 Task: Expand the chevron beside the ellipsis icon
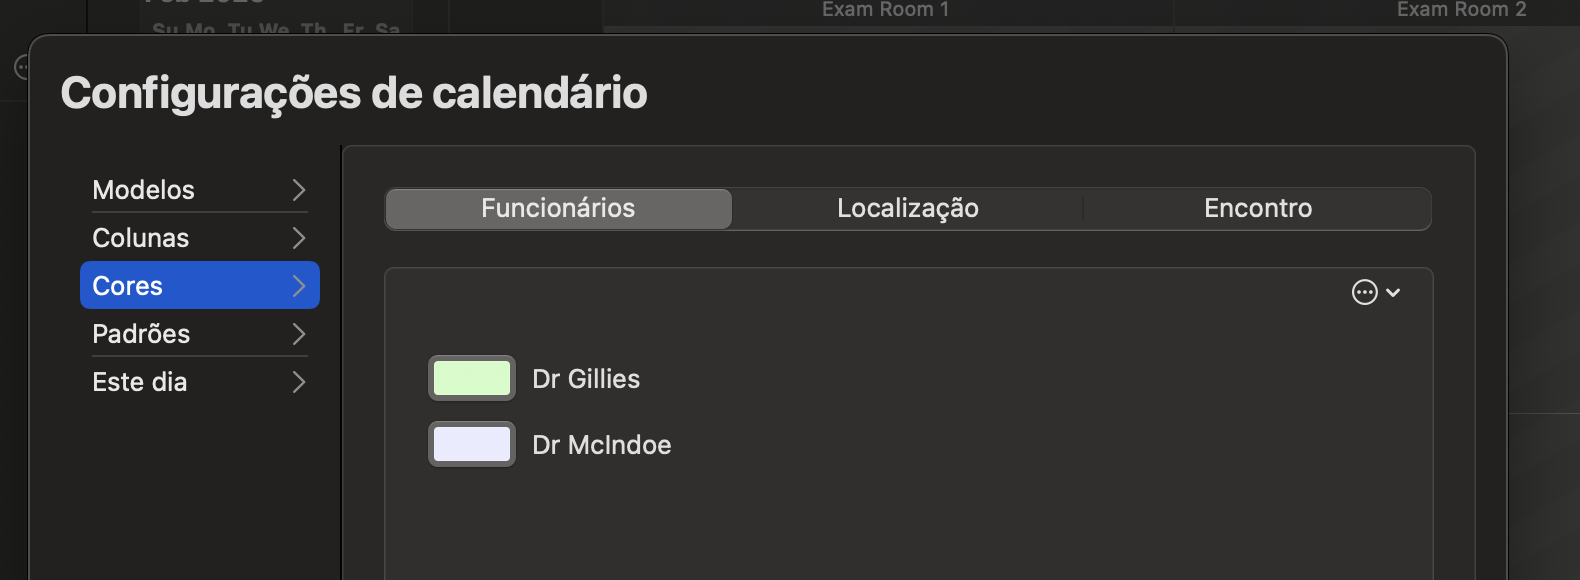[1393, 293]
